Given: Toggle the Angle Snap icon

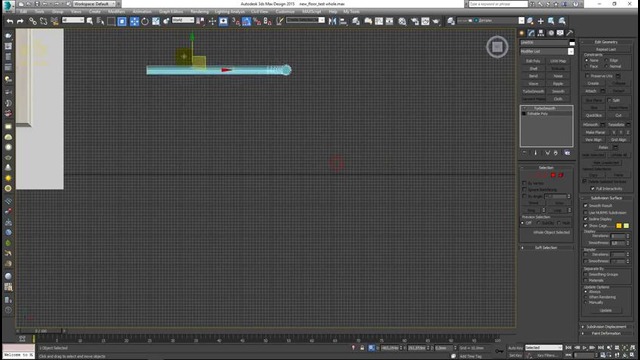Looking at the screenshot, I should click(246, 21).
